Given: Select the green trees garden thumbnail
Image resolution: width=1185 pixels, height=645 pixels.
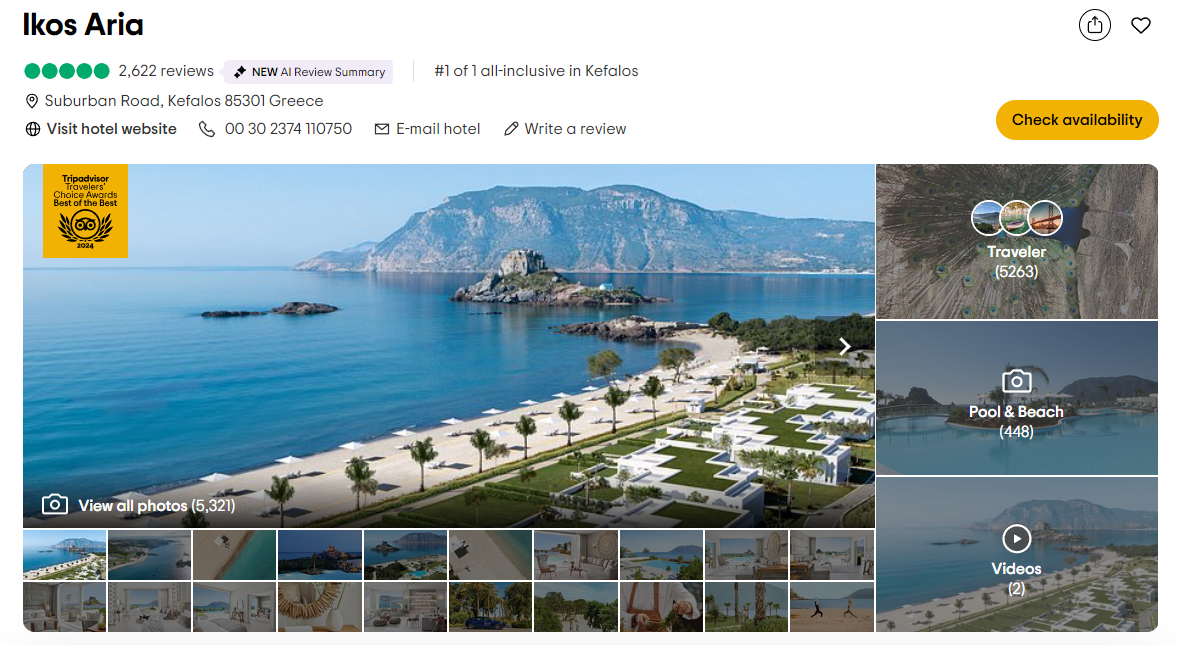Looking at the screenshot, I should tap(576, 606).
